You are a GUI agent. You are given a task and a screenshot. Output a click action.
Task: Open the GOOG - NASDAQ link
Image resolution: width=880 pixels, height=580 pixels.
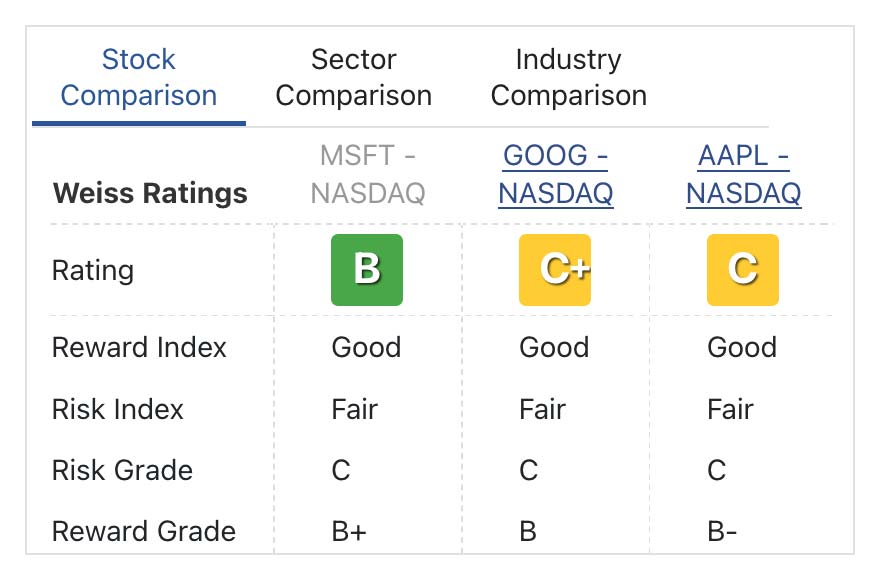(x=555, y=174)
